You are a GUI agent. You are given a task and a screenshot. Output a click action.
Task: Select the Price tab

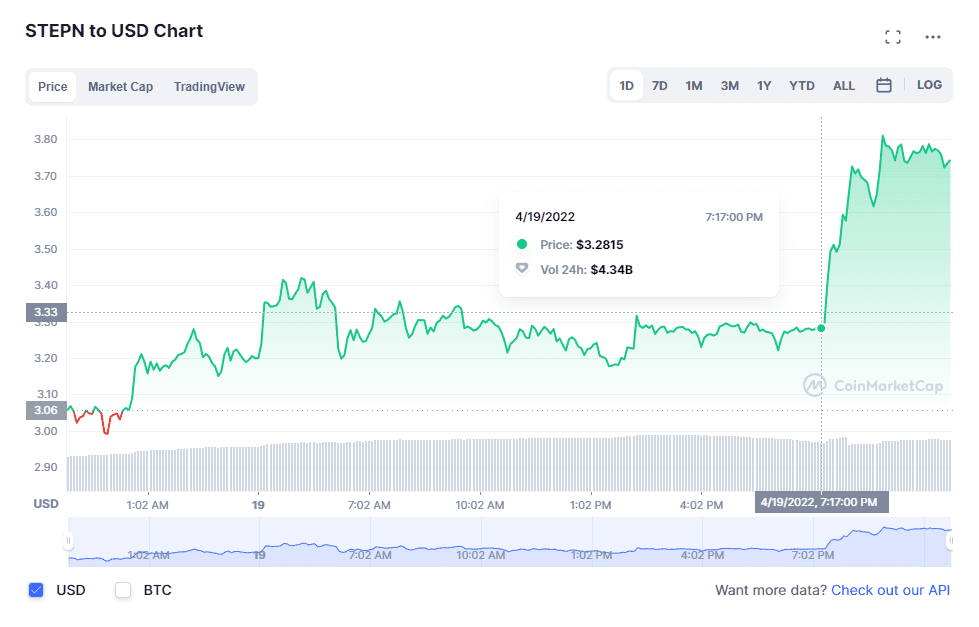click(x=52, y=87)
